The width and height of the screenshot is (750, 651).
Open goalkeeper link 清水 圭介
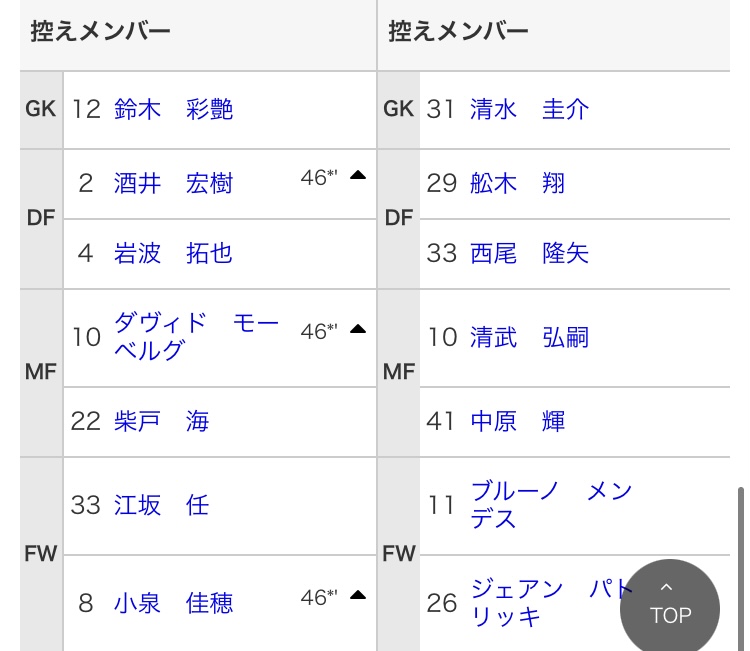click(529, 109)
